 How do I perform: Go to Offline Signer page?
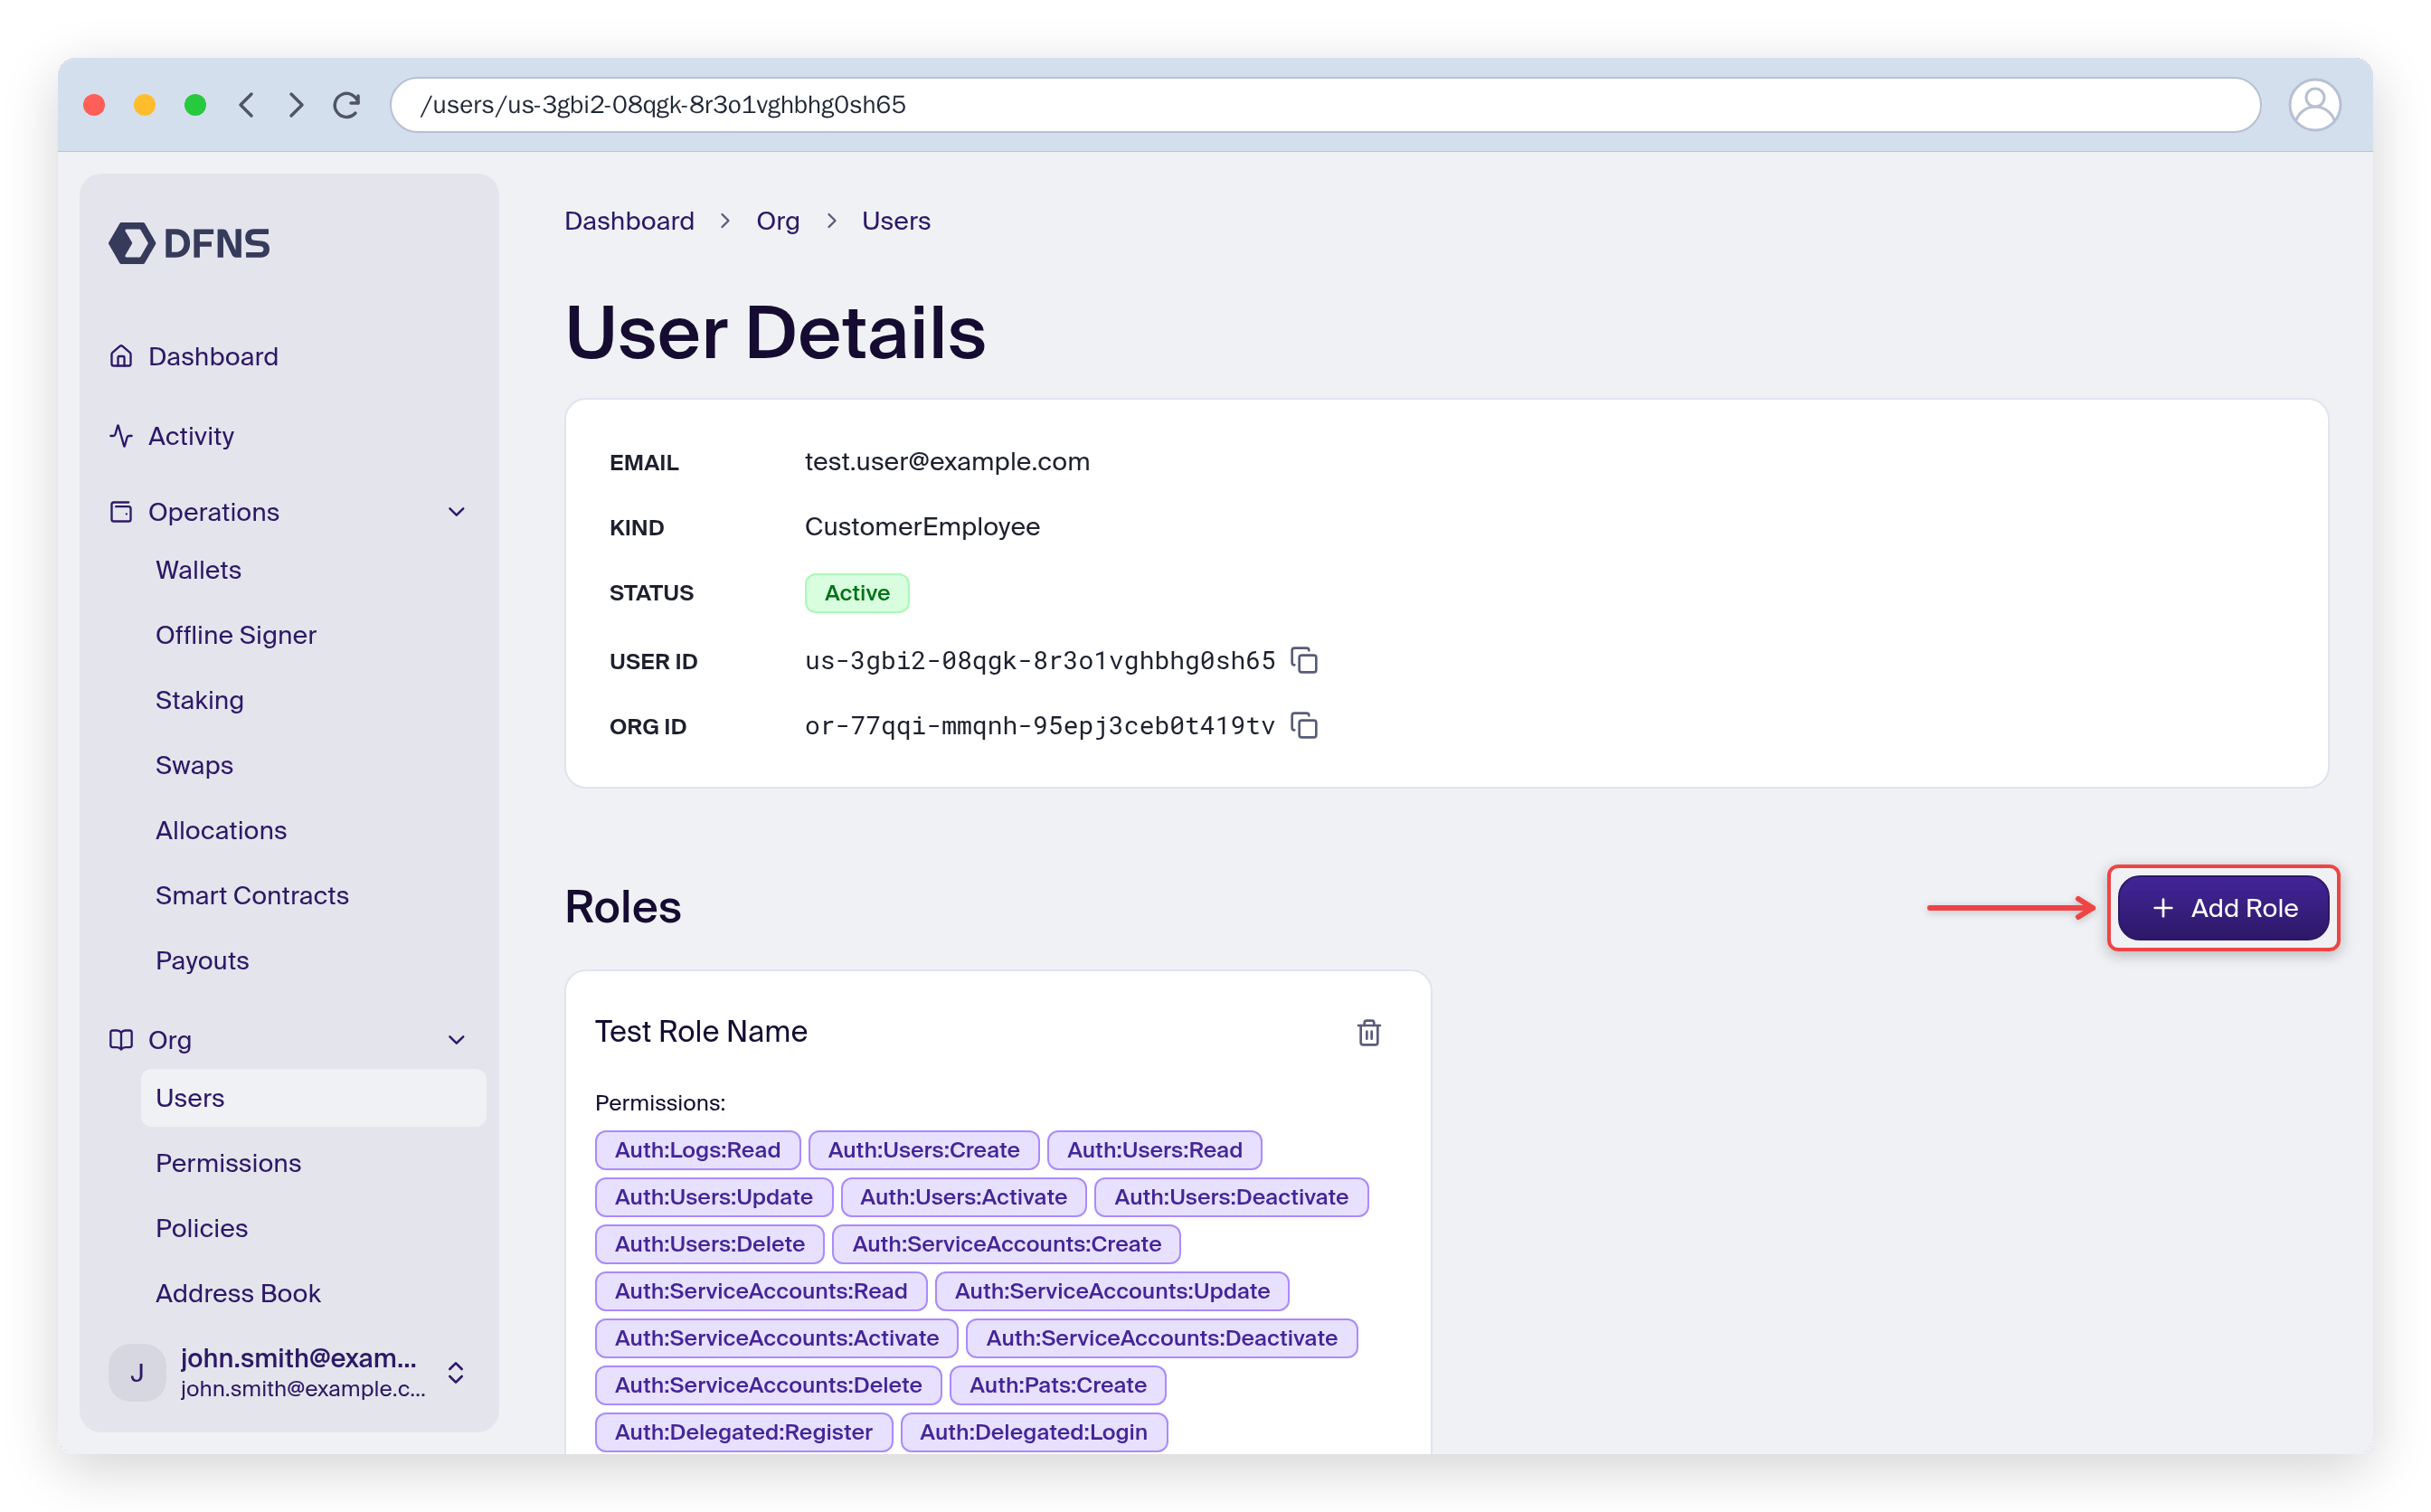236,635
